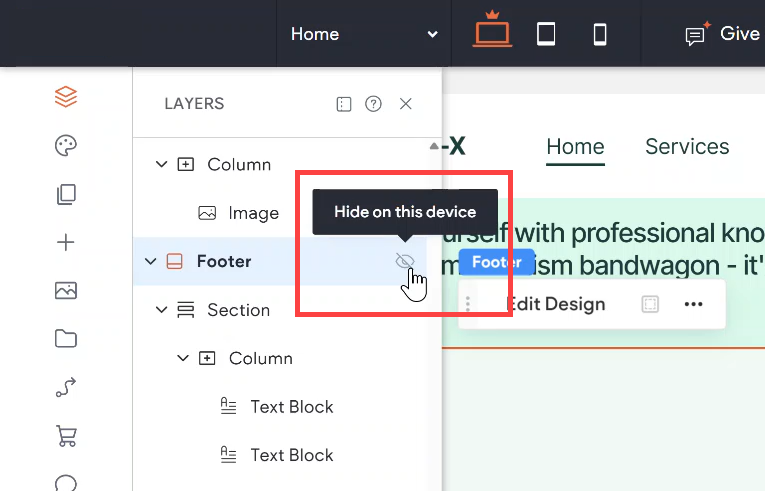Screen dimensions: 765x491
Task: Open the Store shopping cart icon
Action: [x=66, y=436]
